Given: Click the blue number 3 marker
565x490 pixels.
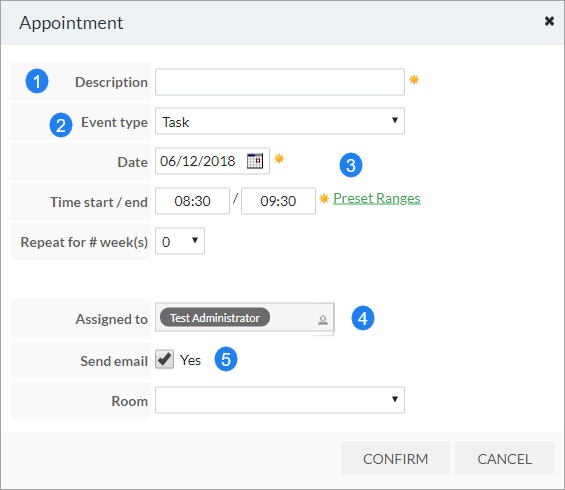Looking at the screenshot, I should [x=351, y=165].
